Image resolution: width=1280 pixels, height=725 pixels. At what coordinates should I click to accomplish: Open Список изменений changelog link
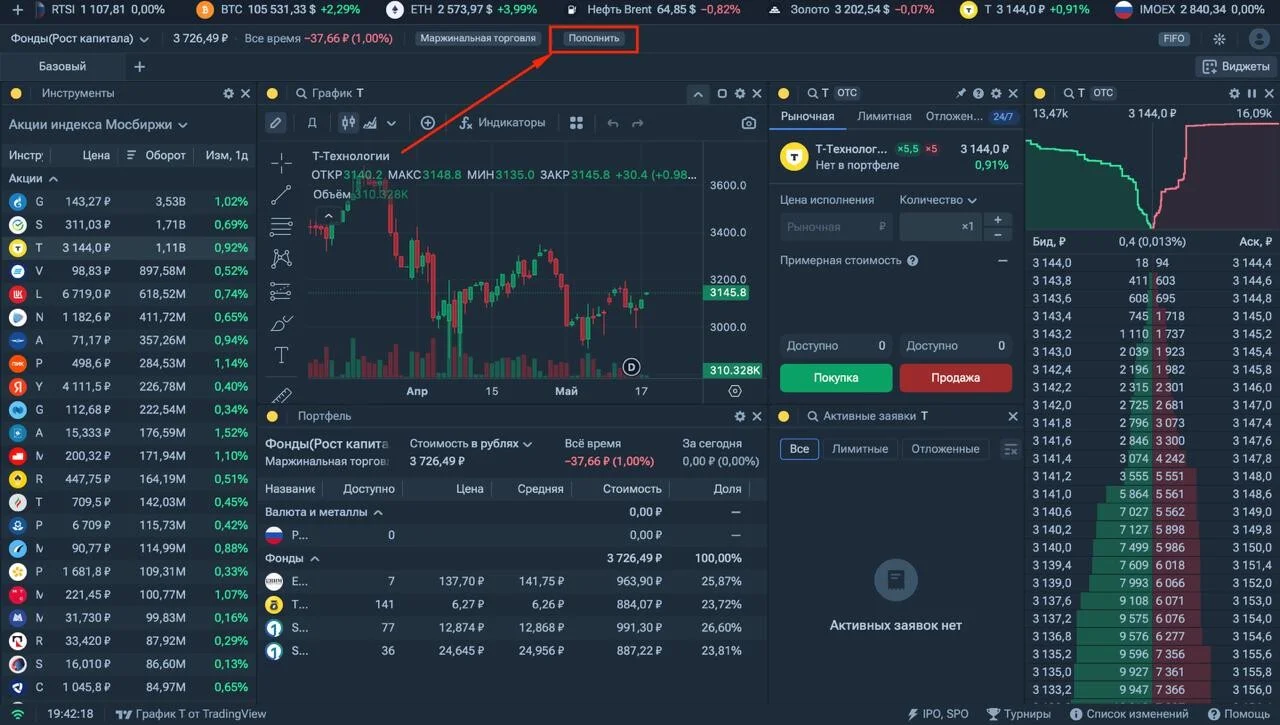tap(1128, 714)
